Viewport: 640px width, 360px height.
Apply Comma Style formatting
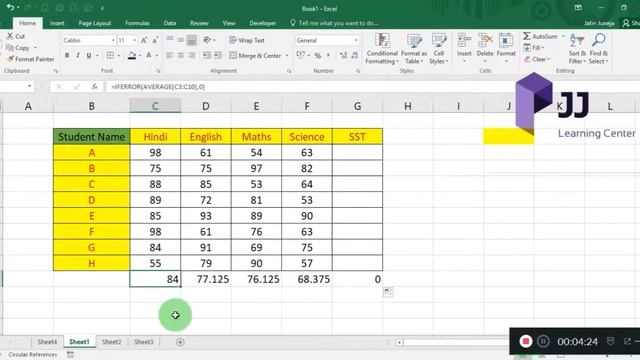tap(328, 56)
